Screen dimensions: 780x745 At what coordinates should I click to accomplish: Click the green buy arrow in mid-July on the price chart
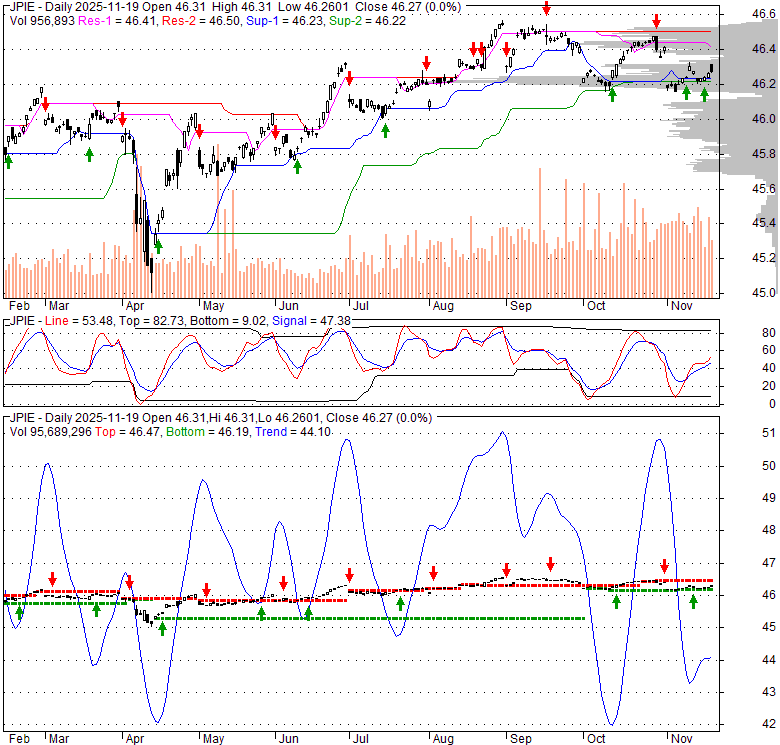(385, 131)
